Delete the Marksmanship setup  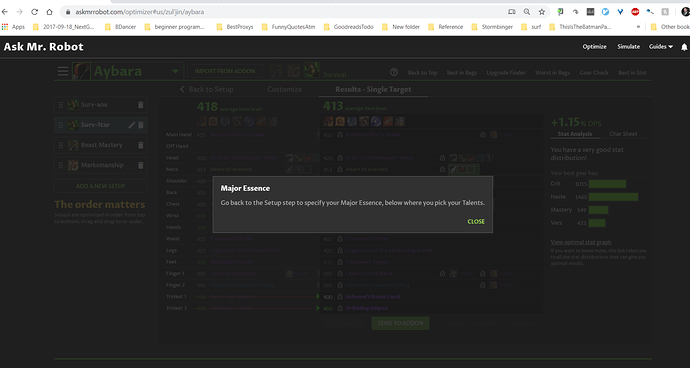click(141, 165)
